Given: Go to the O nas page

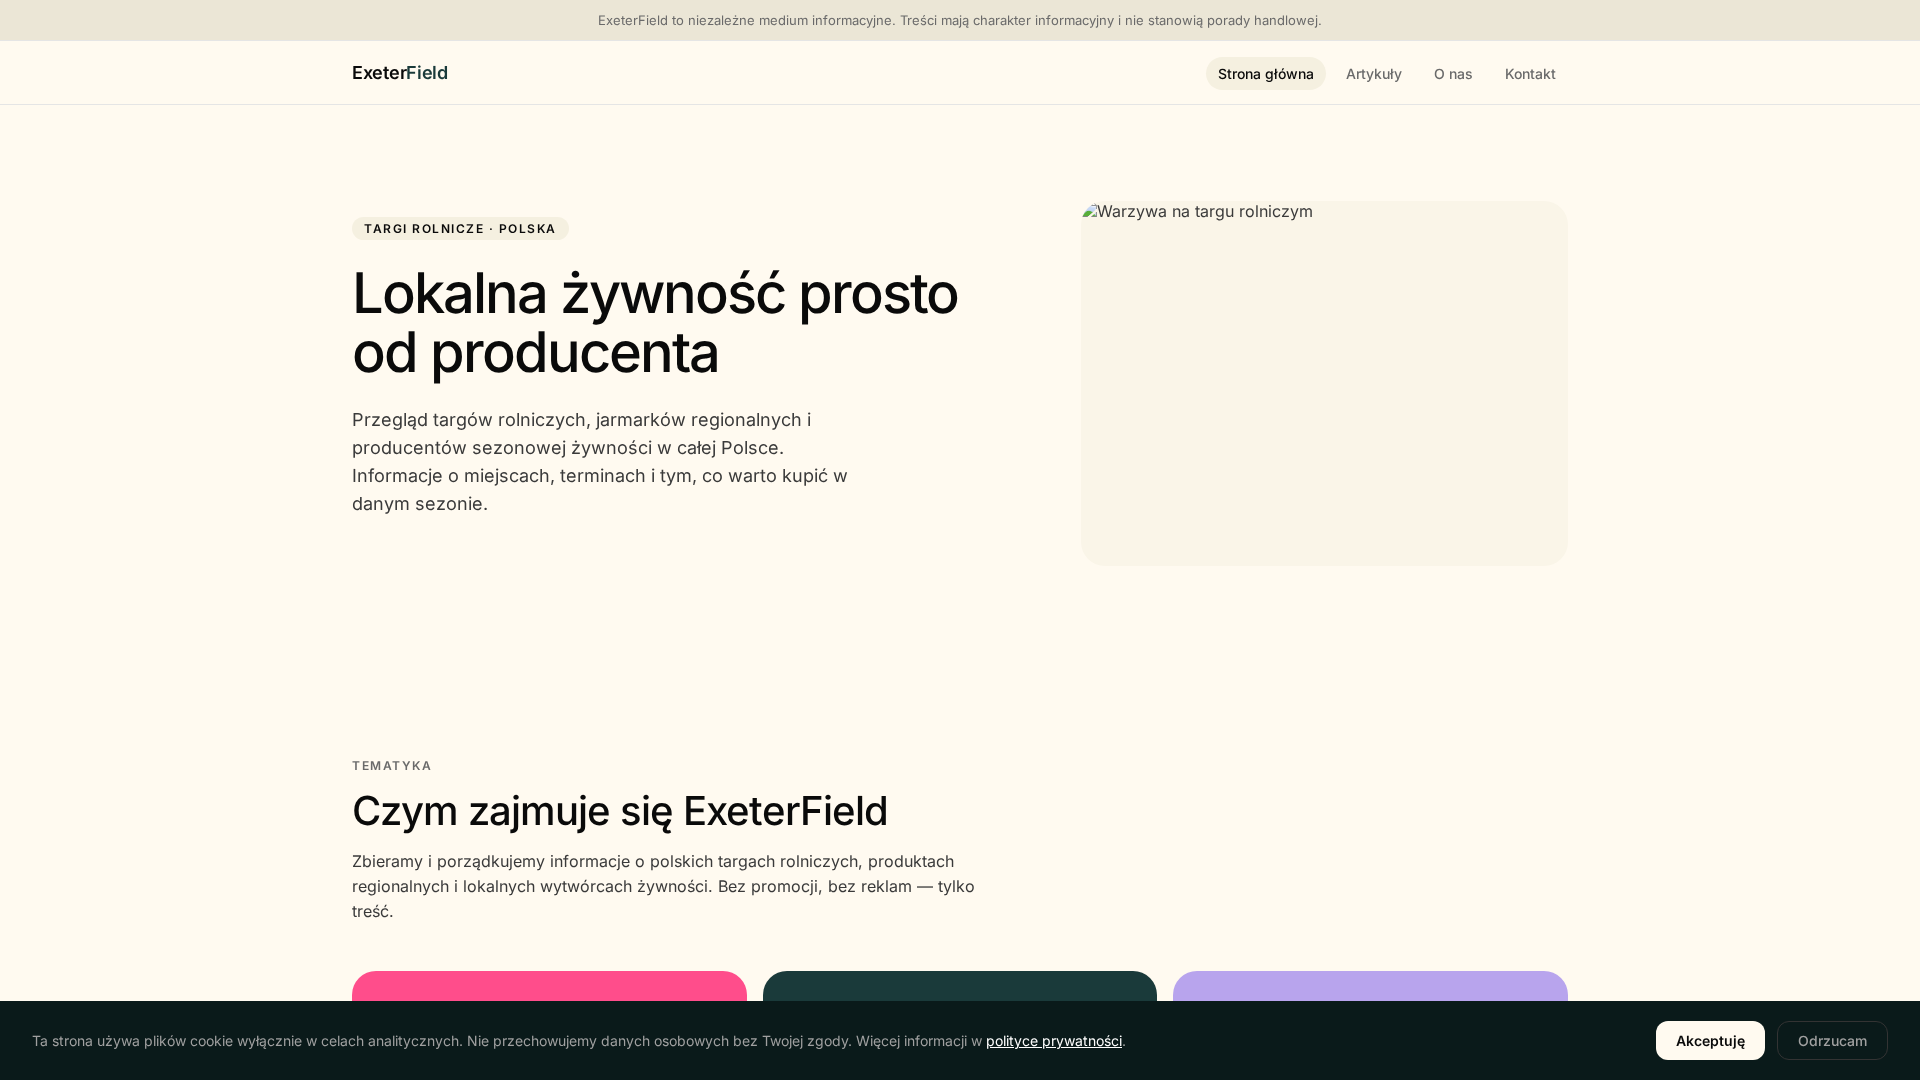Looking at the screenshot, I should 1453,73.
